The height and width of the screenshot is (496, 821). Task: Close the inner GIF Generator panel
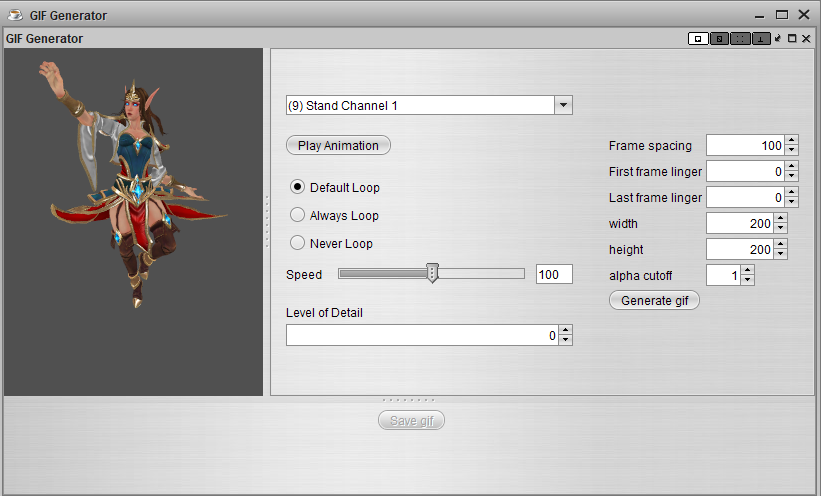point(806,38)
